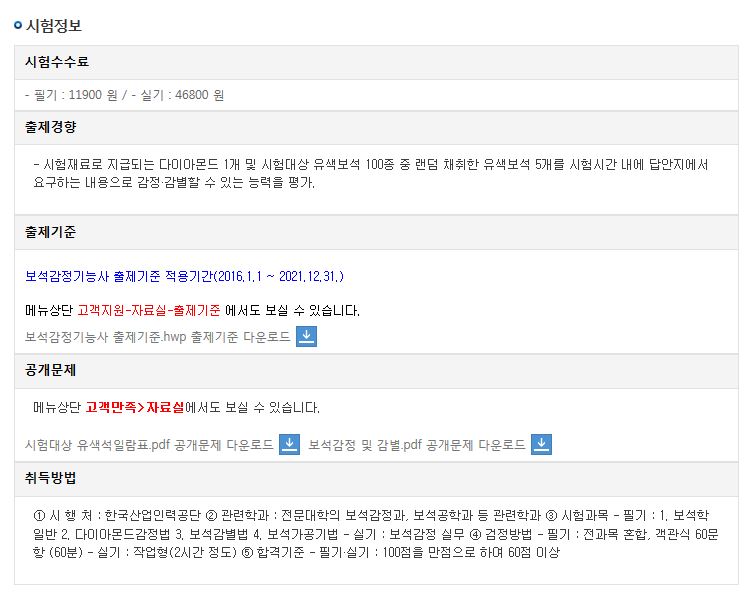Click 보석감정기능사 출제기준.hwp 출제기준 다운로드 text
The width and height of the screenshot is (747, 600).
158,337
